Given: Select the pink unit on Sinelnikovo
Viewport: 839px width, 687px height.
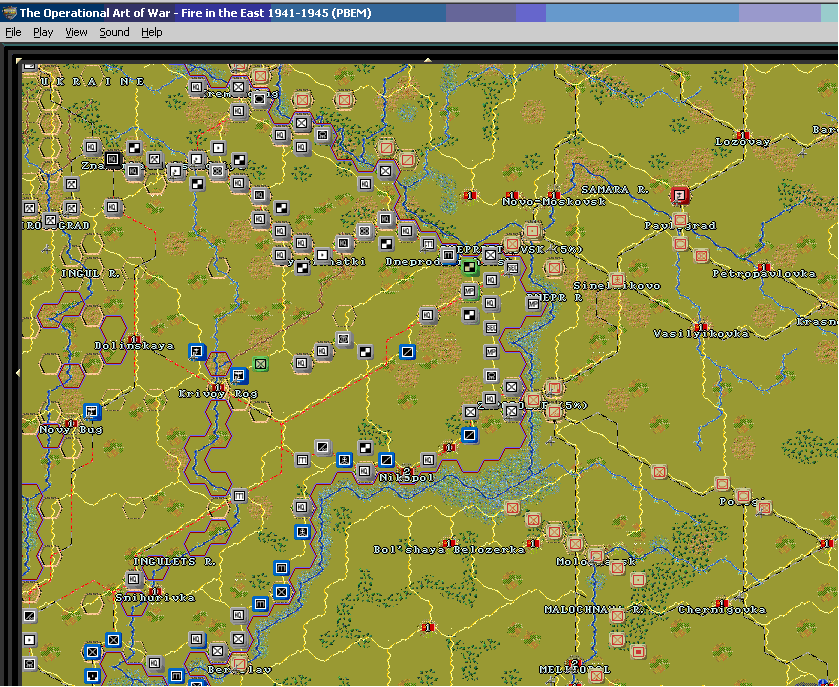Looking at the screenshot, I should coord(617,279).
